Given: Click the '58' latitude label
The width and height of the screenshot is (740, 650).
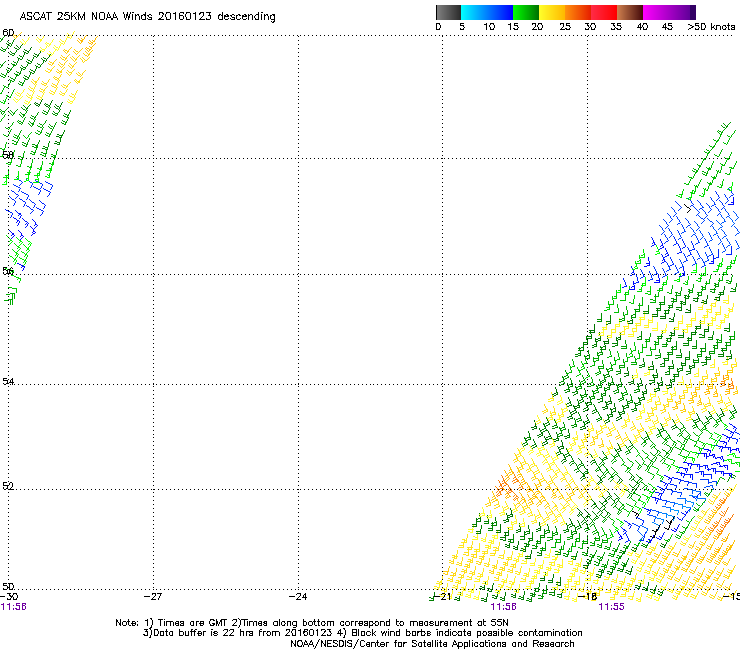Looking at the screenshot, I should (8, 155).
